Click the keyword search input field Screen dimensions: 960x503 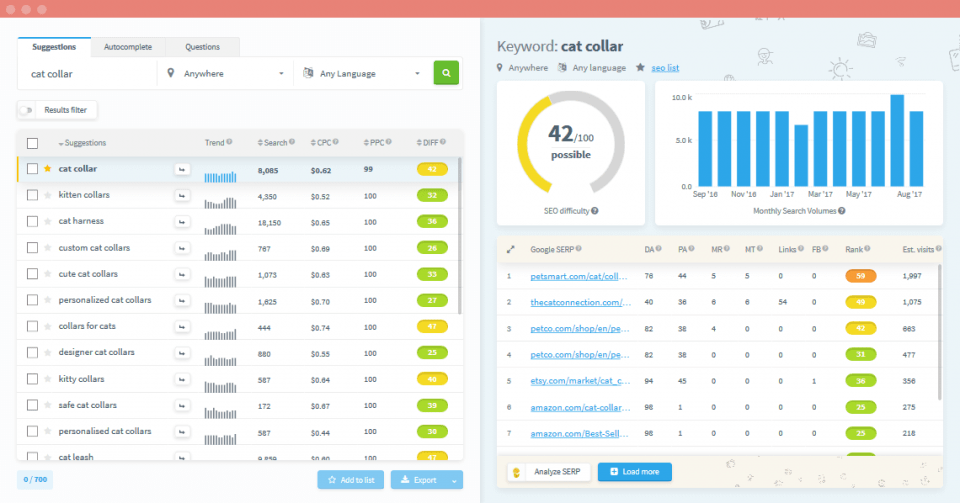pos(88,73)
